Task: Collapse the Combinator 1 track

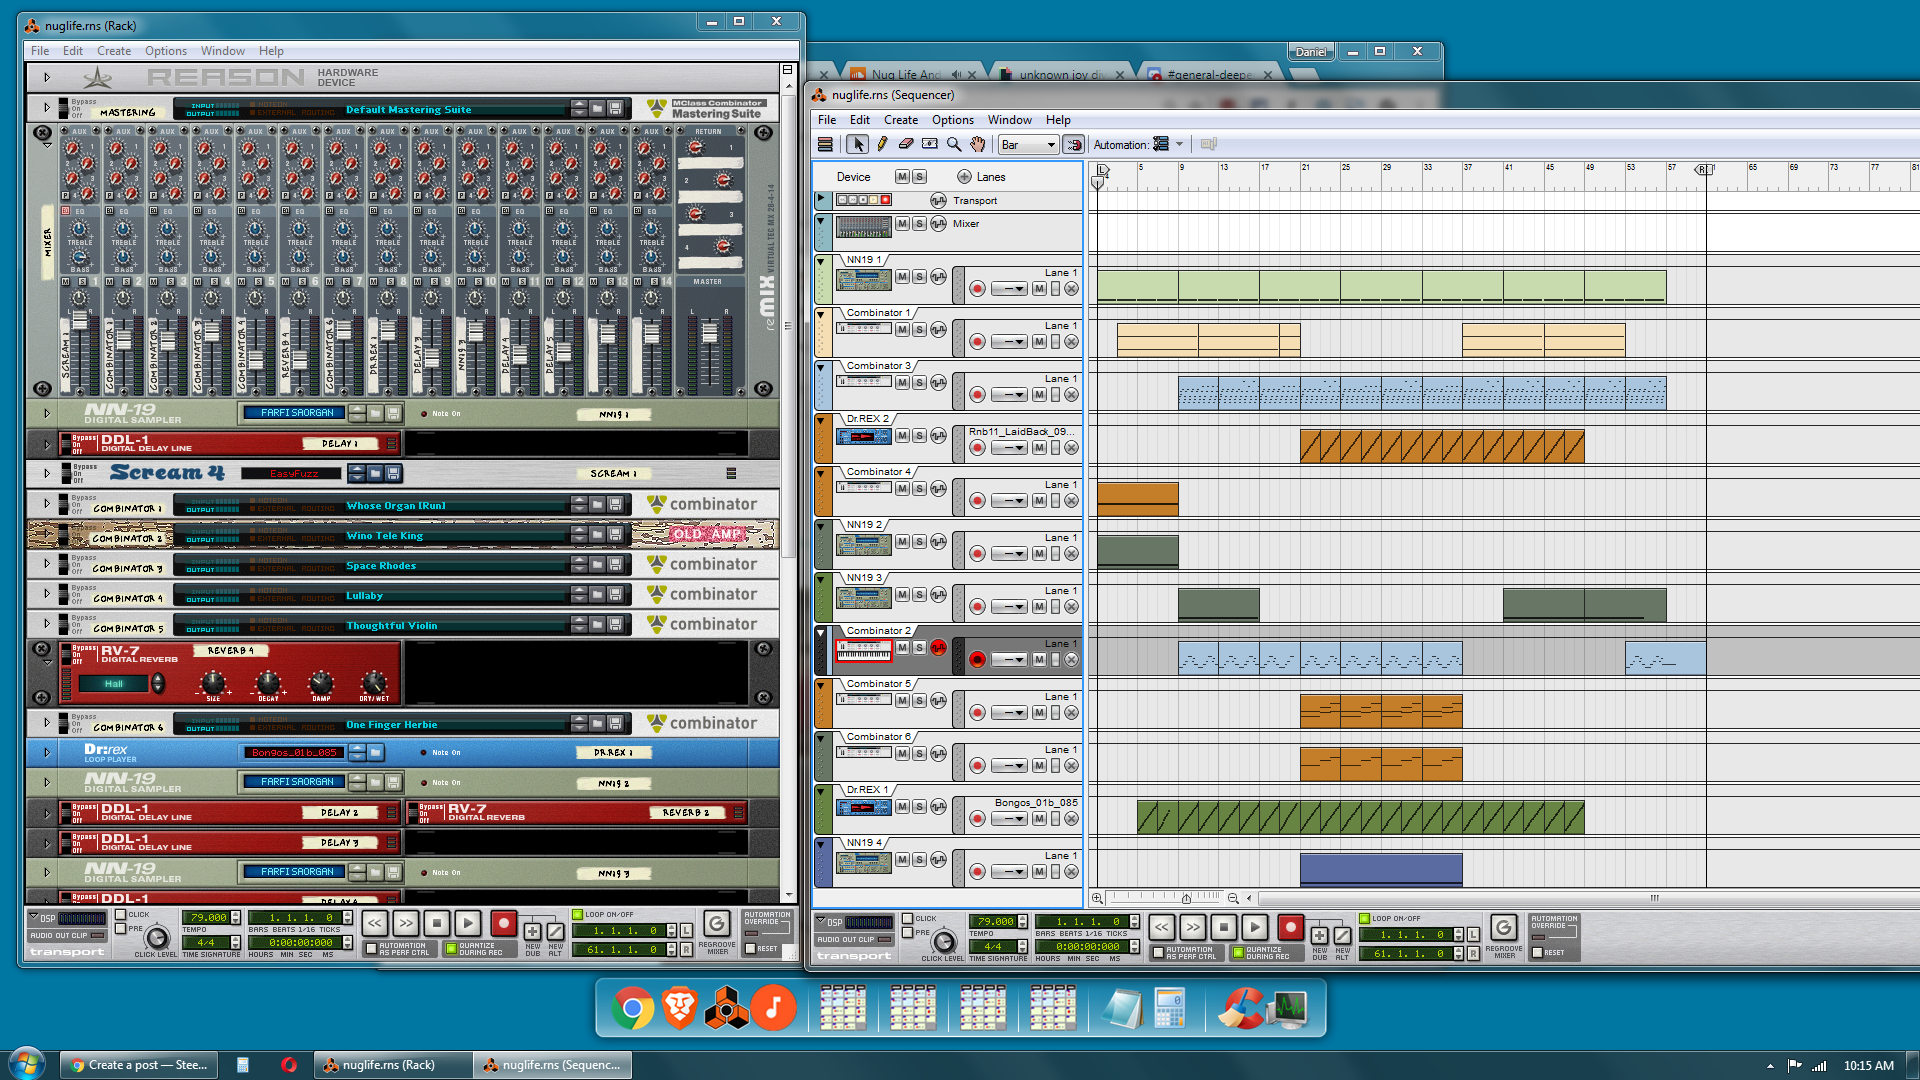Action: point(821,314)
